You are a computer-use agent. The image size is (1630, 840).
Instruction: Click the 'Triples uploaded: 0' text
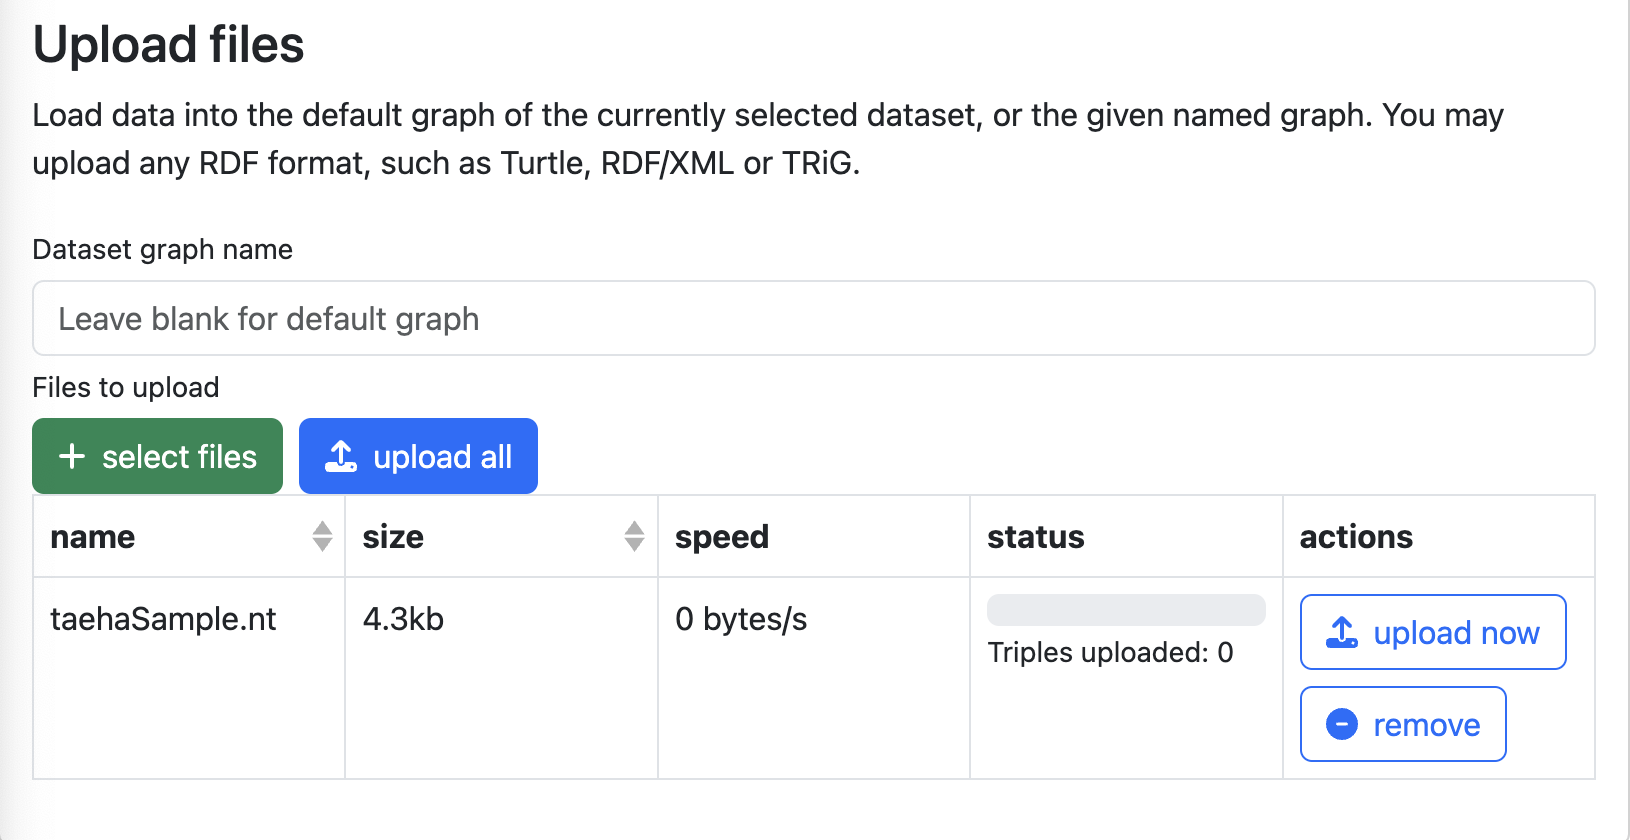pyautogui.click(x=1110, y=653)
